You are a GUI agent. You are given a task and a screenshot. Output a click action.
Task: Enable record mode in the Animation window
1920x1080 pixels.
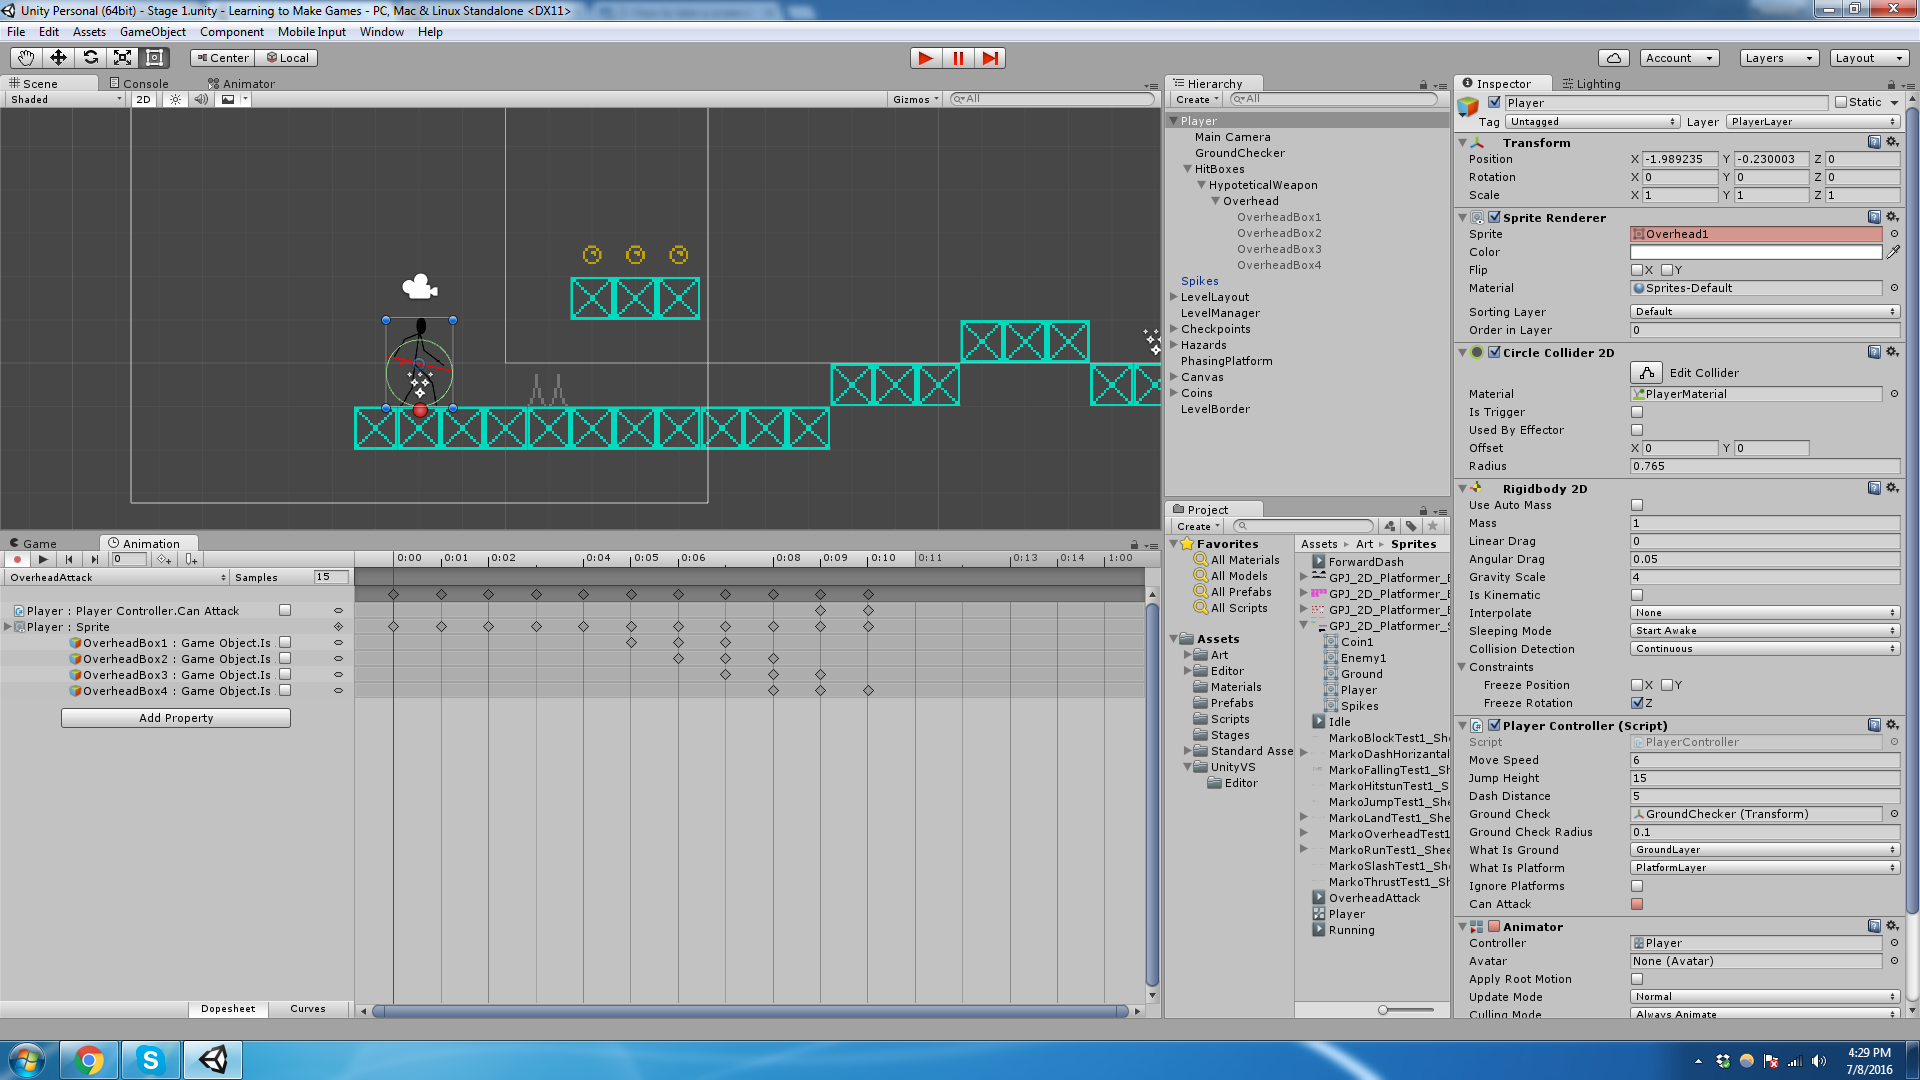(16, 559)
